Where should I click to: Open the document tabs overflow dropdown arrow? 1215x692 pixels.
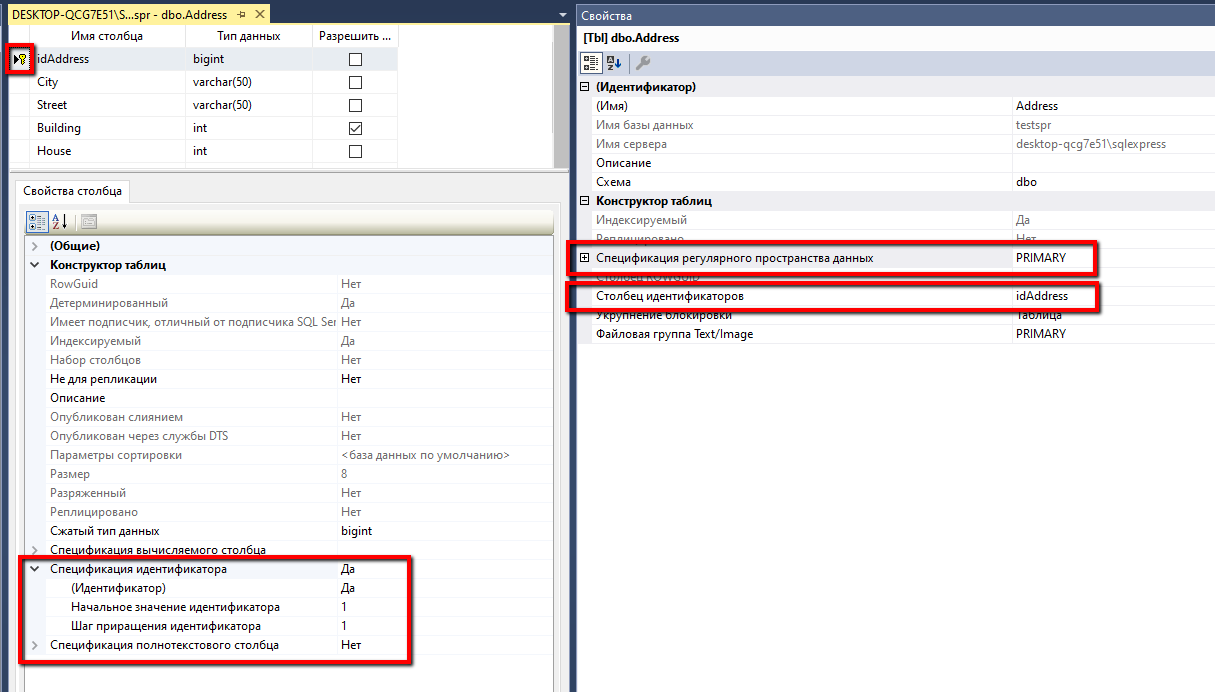tap(564, 15)
